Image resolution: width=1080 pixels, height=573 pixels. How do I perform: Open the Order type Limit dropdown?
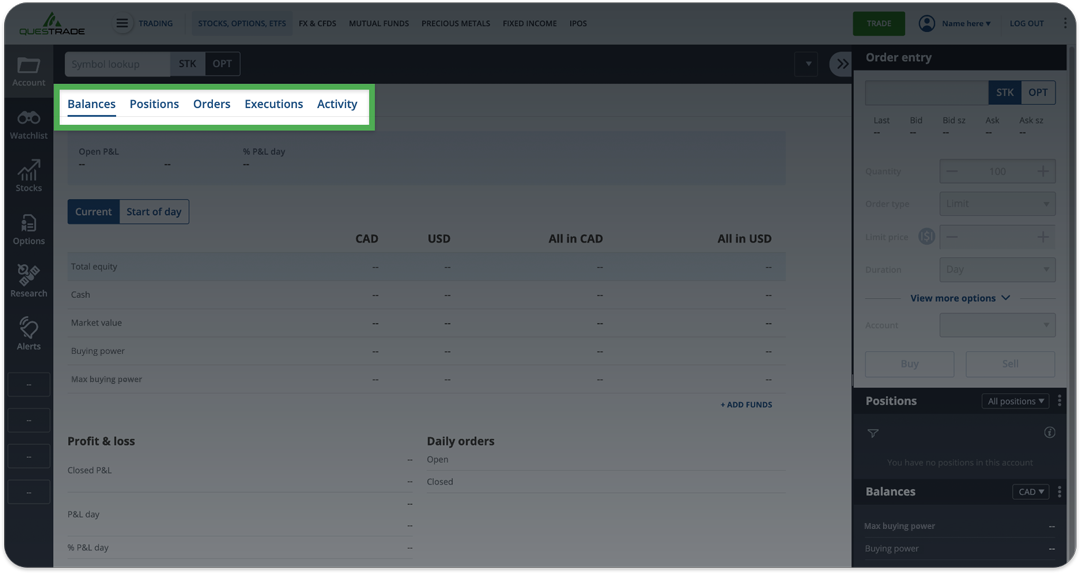(x=997, y=204)
